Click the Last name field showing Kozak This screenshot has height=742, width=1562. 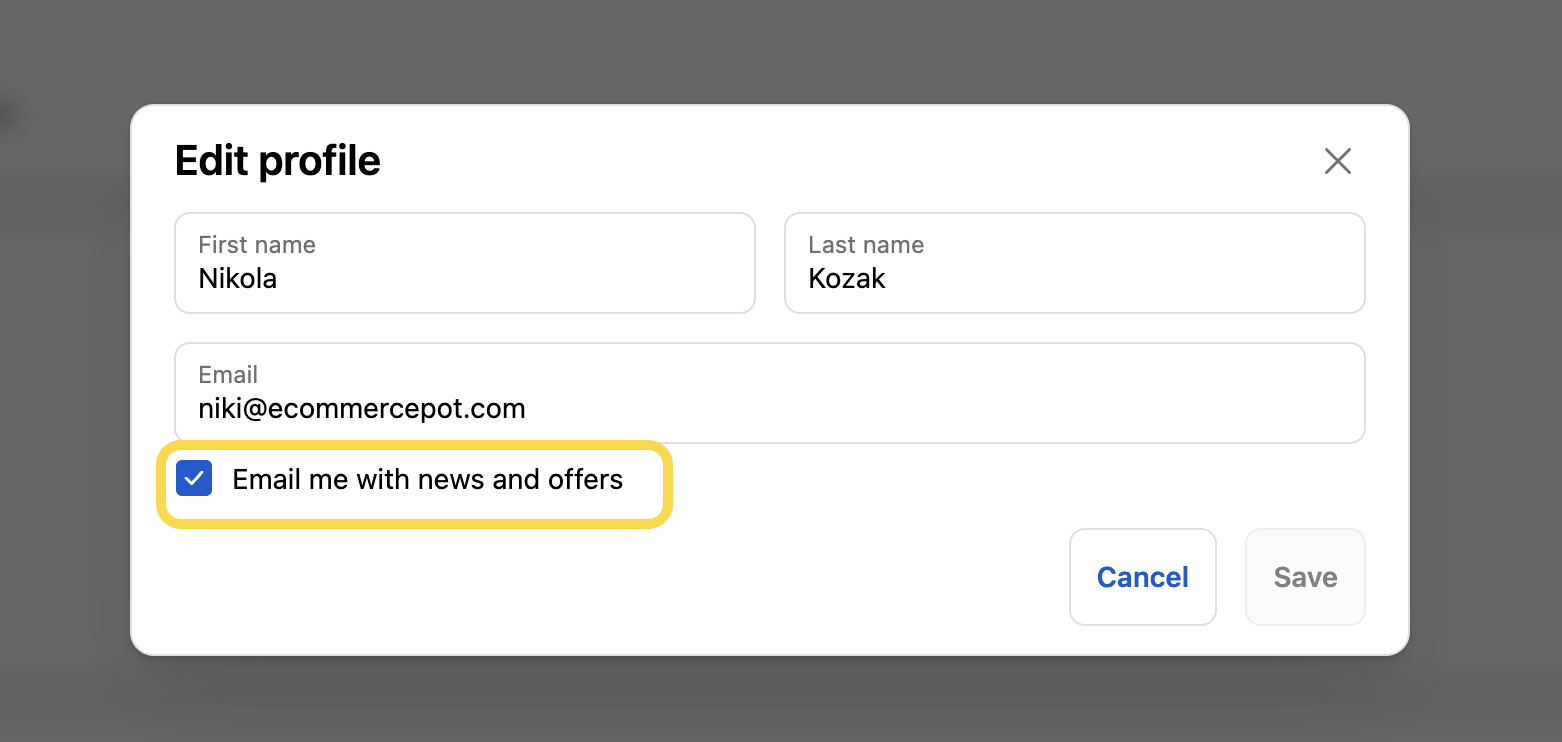1075,263
